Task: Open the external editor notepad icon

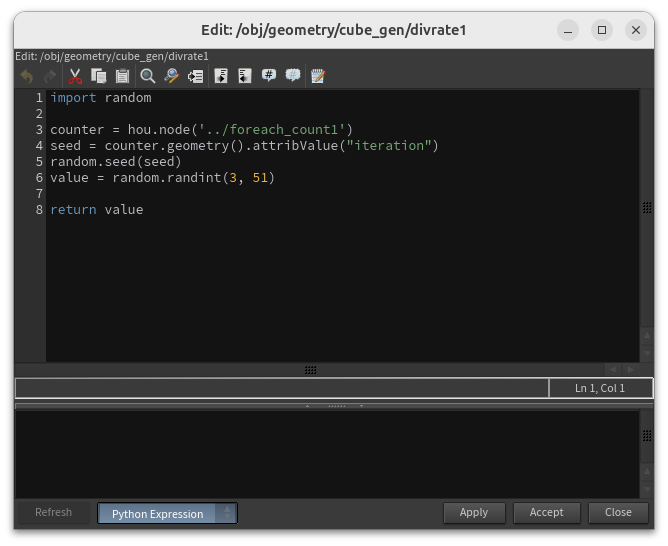Action: (x=318, y=76)
